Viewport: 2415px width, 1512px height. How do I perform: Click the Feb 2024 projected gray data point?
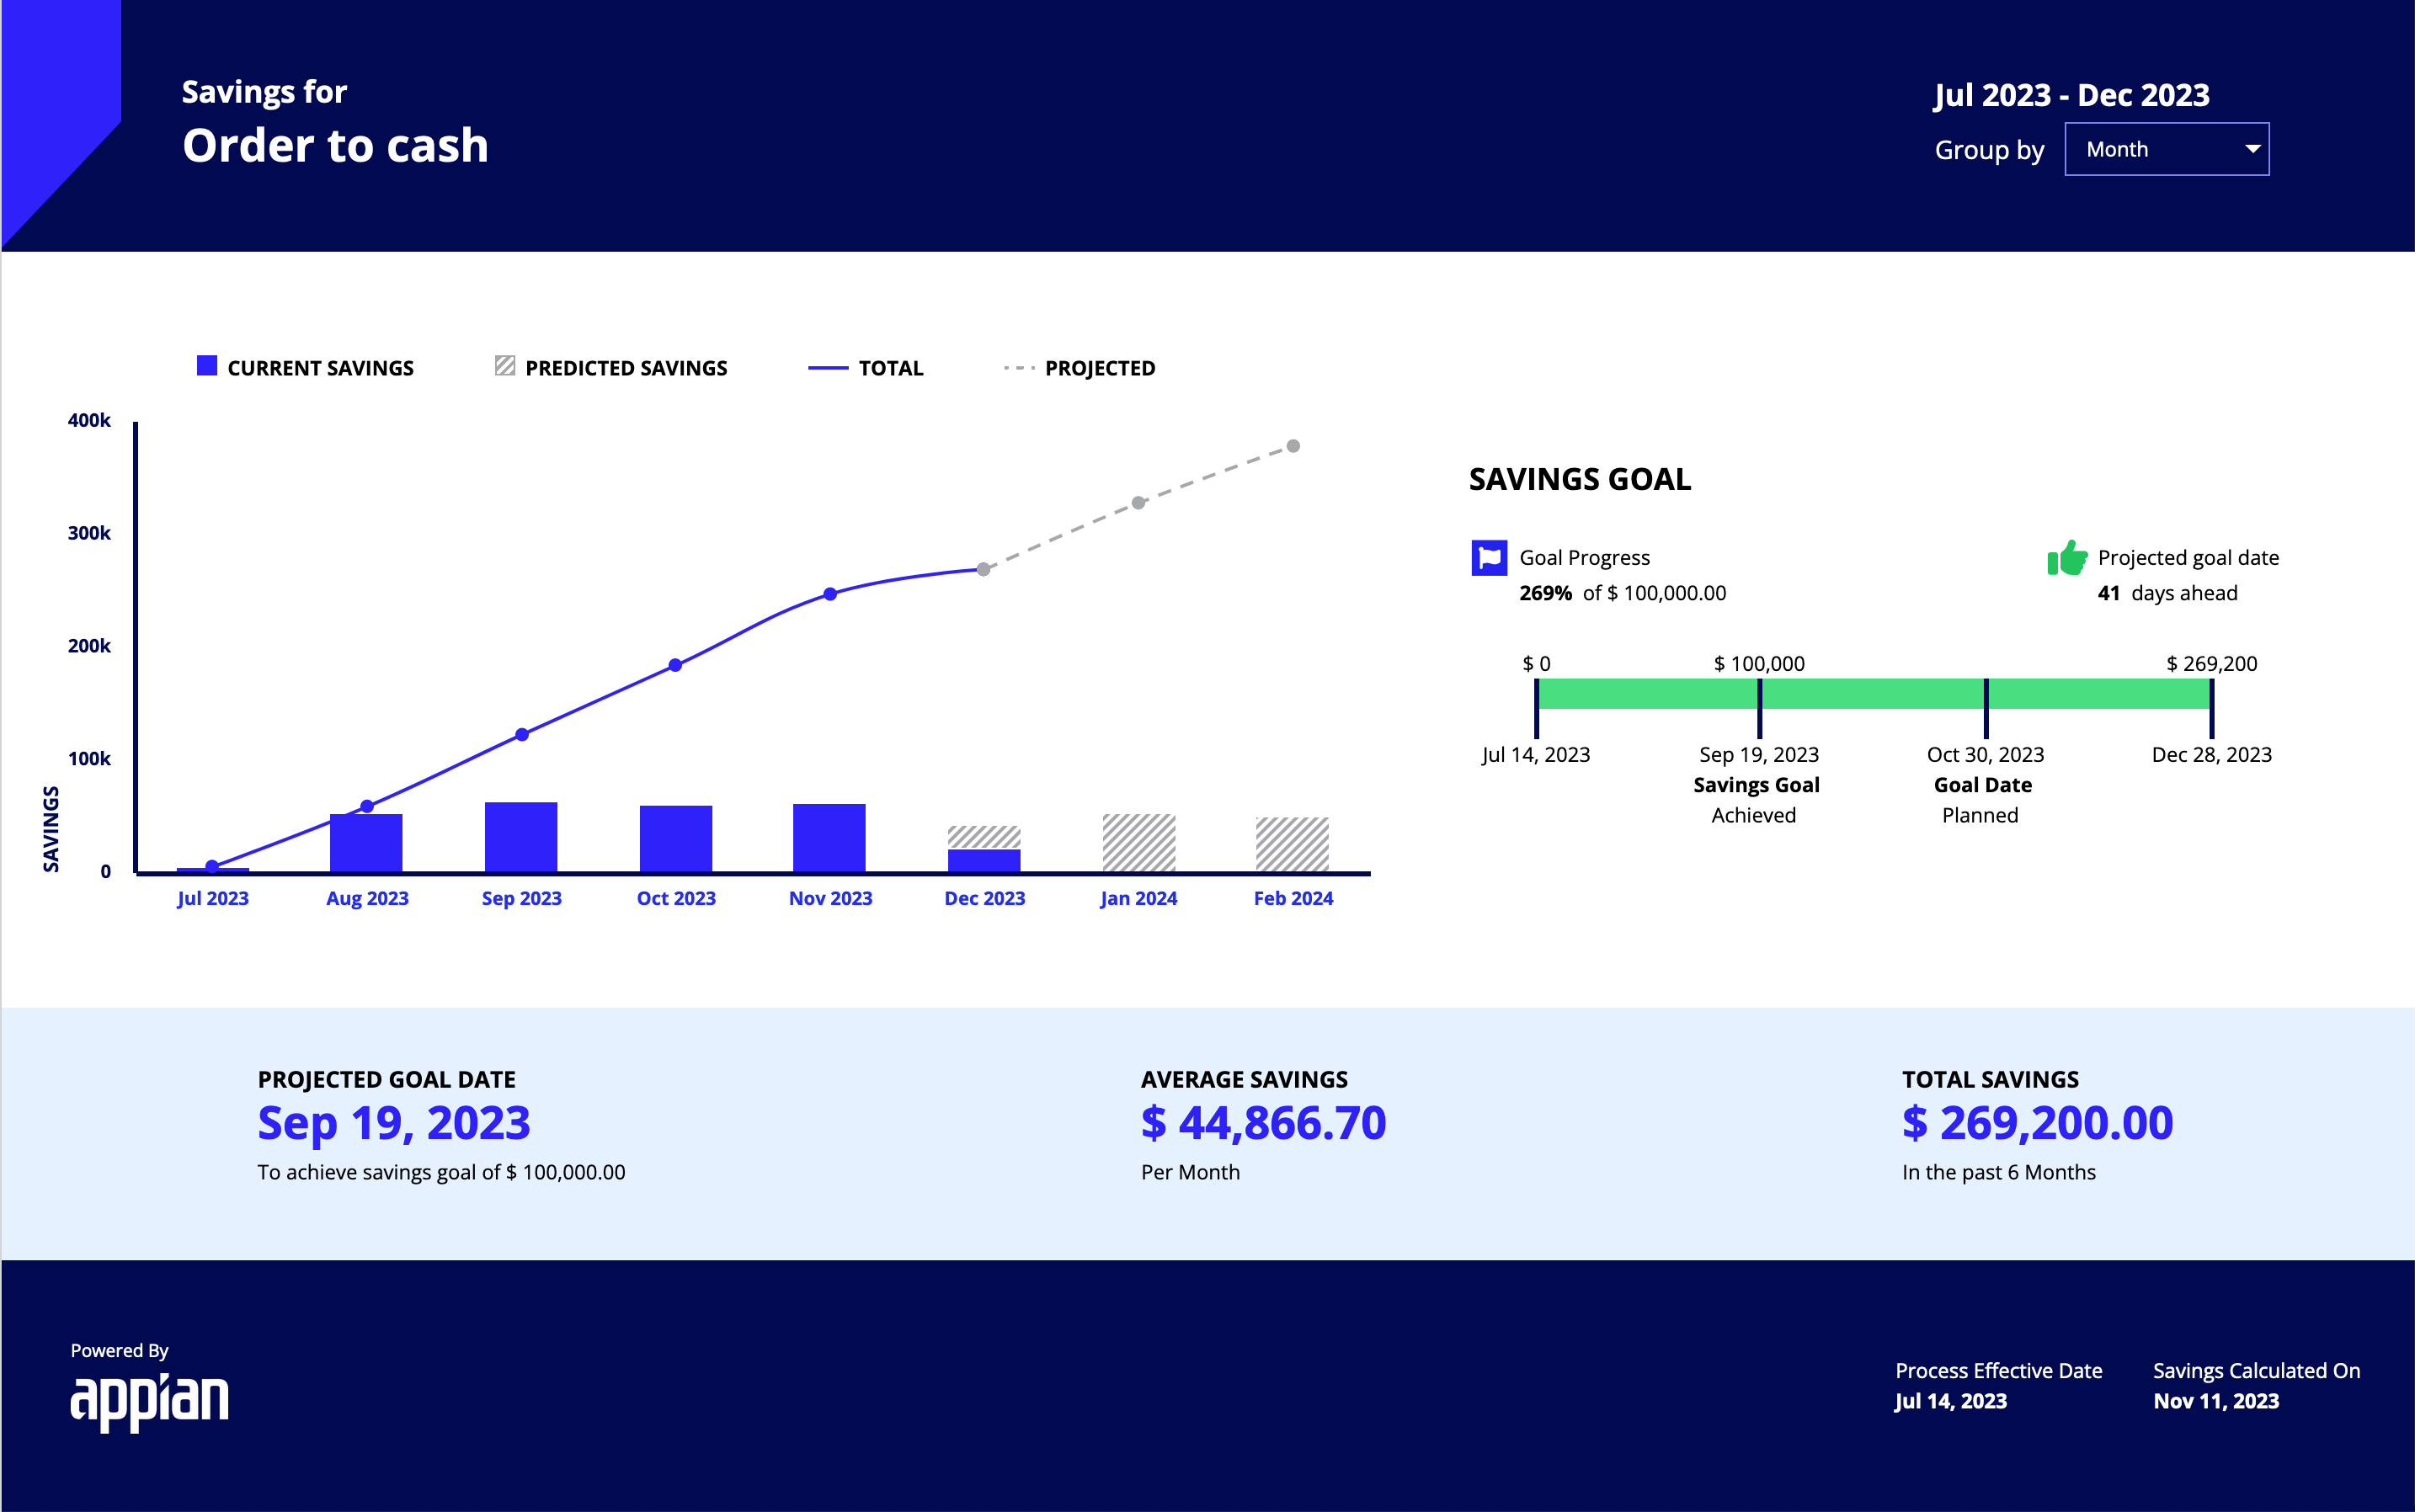1293,446
